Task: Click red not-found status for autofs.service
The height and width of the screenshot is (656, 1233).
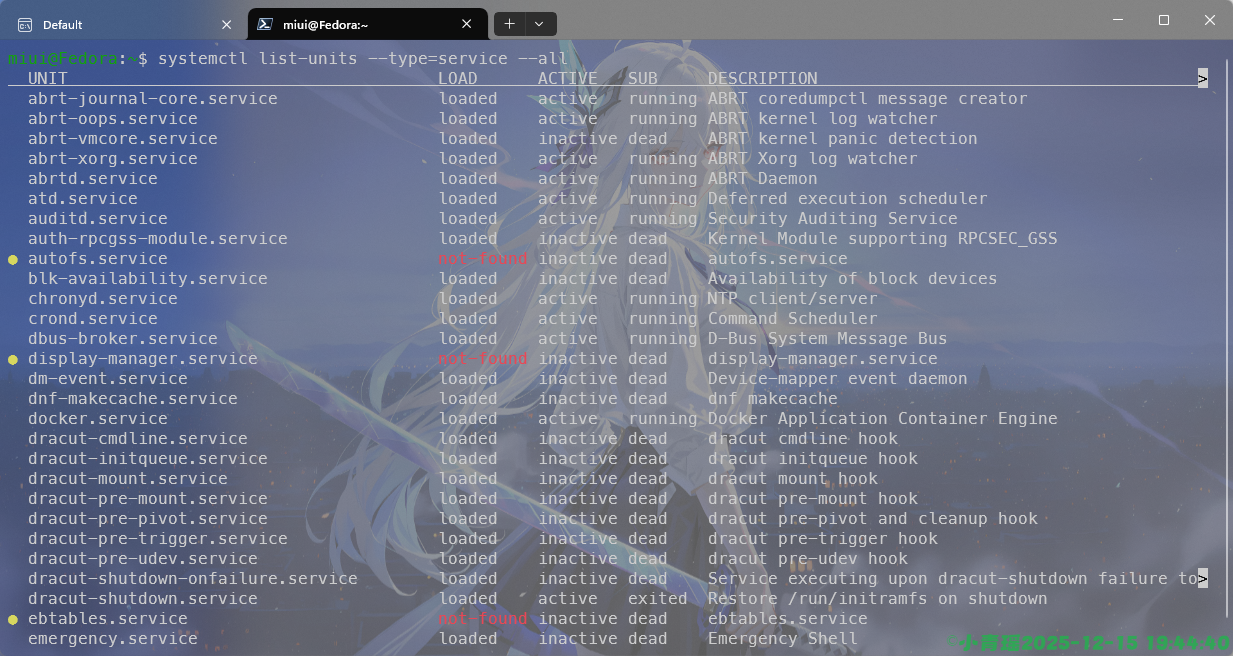Action: click(482, 259)
